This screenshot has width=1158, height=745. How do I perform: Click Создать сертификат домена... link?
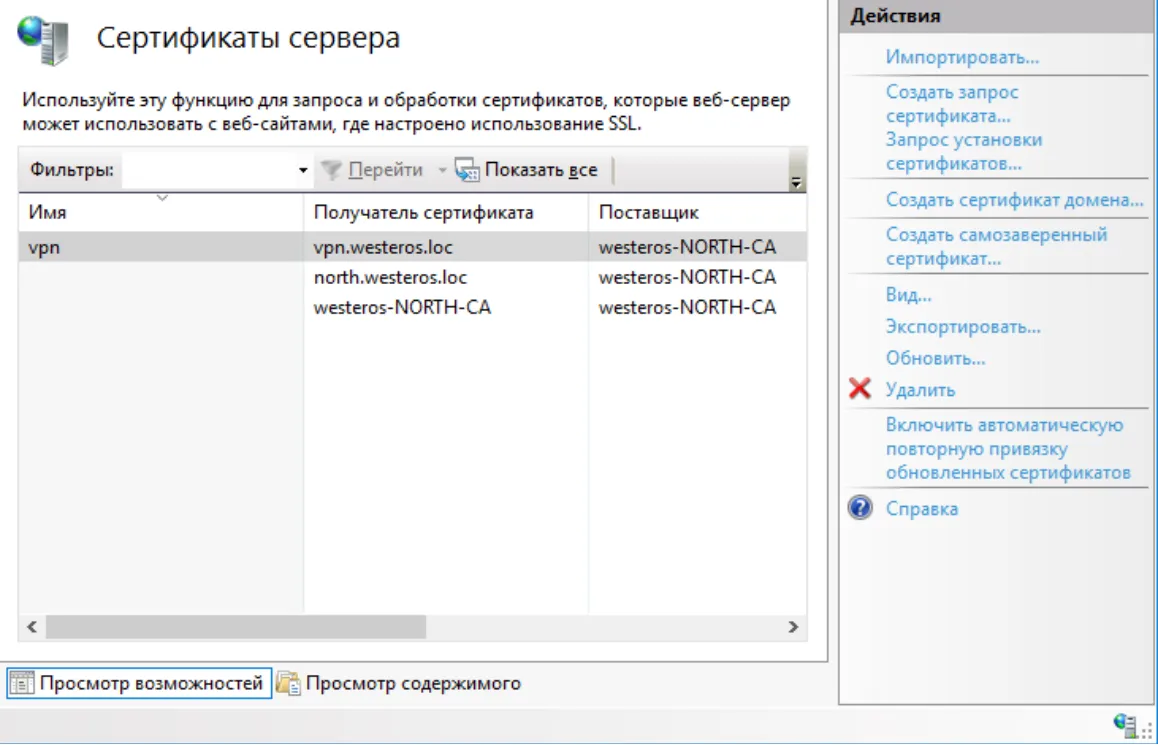point(1015,199)
